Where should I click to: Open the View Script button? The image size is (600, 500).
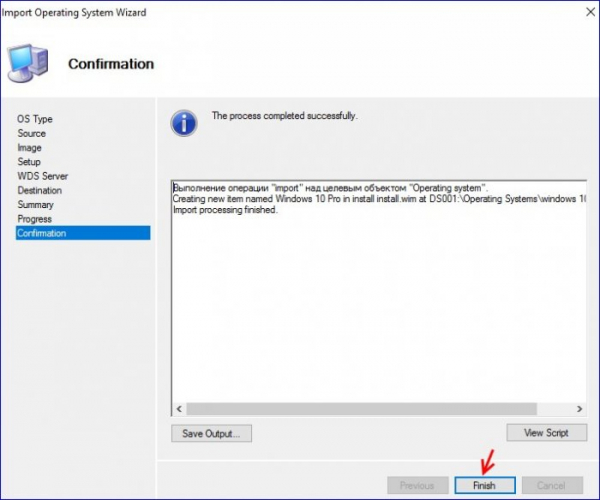point(546,433)
